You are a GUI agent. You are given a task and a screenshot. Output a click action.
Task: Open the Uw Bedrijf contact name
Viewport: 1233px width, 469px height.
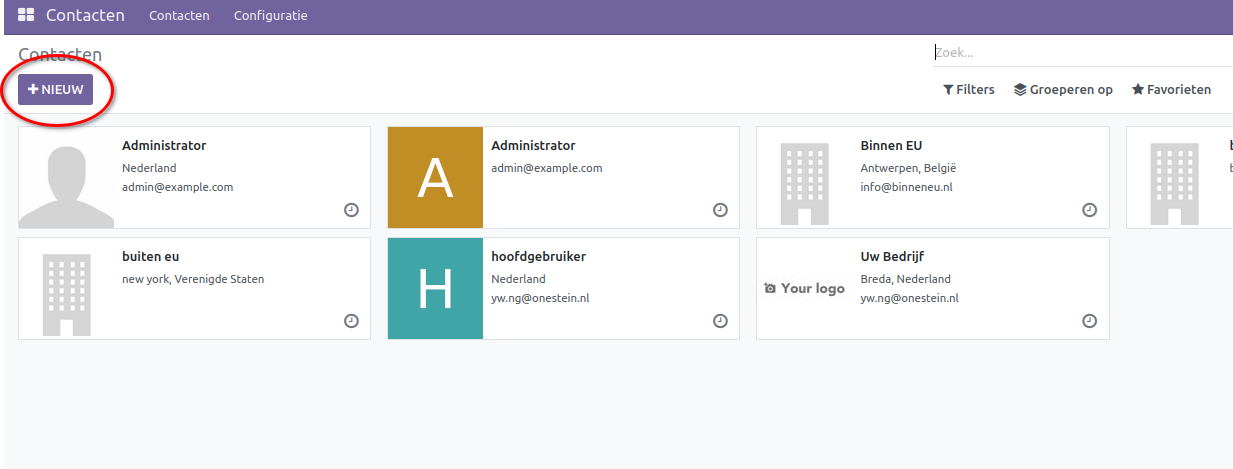coord(892,257)
